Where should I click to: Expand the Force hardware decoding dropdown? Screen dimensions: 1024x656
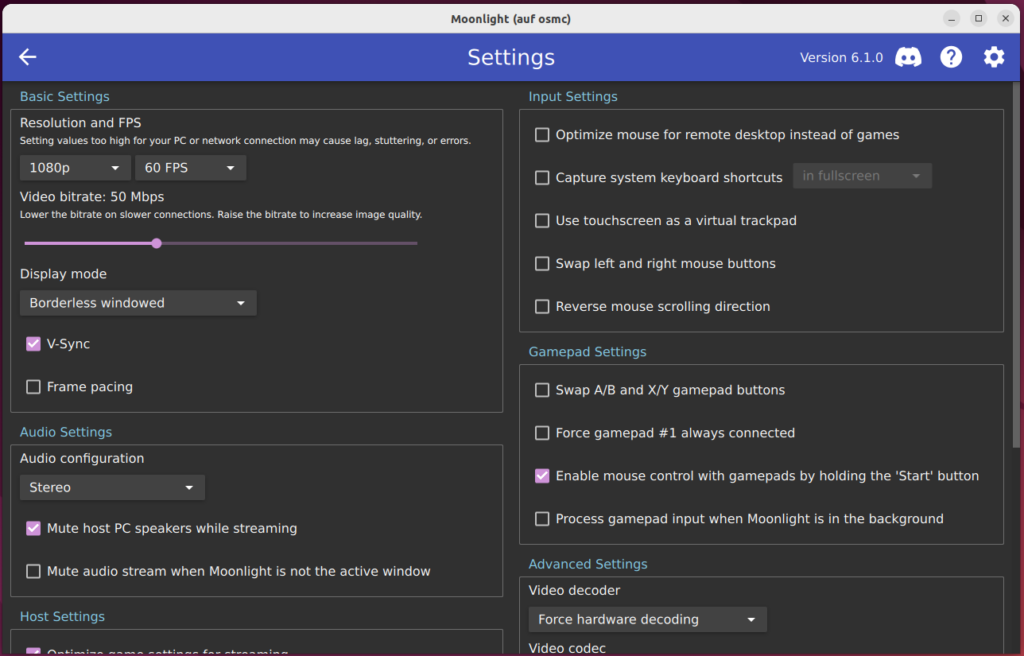(x=647, y=619)
